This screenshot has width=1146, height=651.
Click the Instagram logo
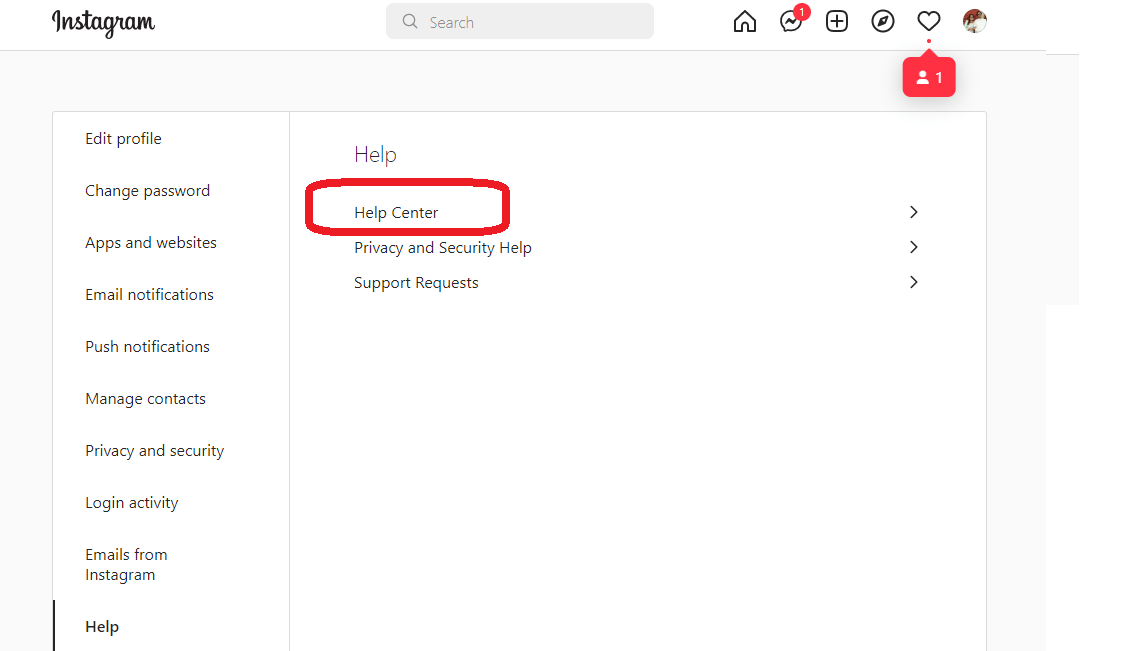(x=103, y=23)
